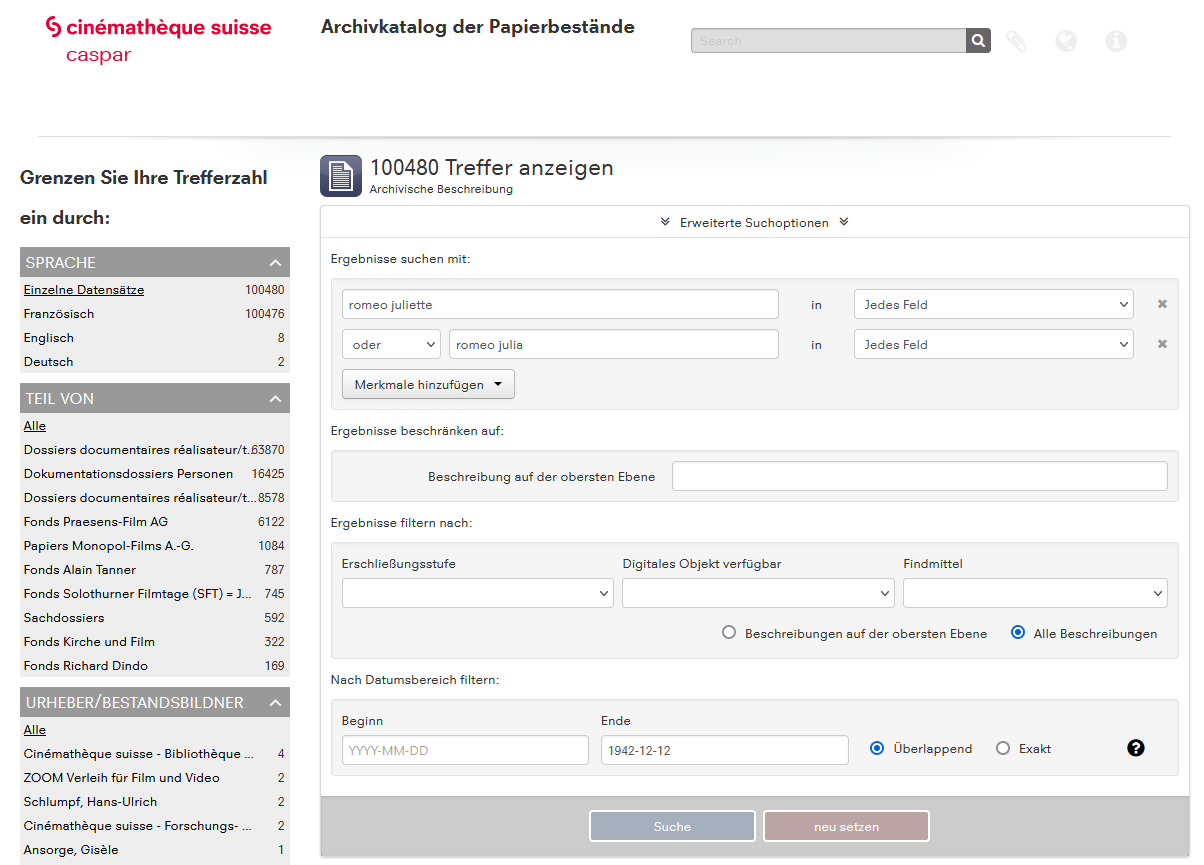Select the 'Exakt' date radio button
The width and height of the screenshot is (1204, 865).
point(1003,748)
